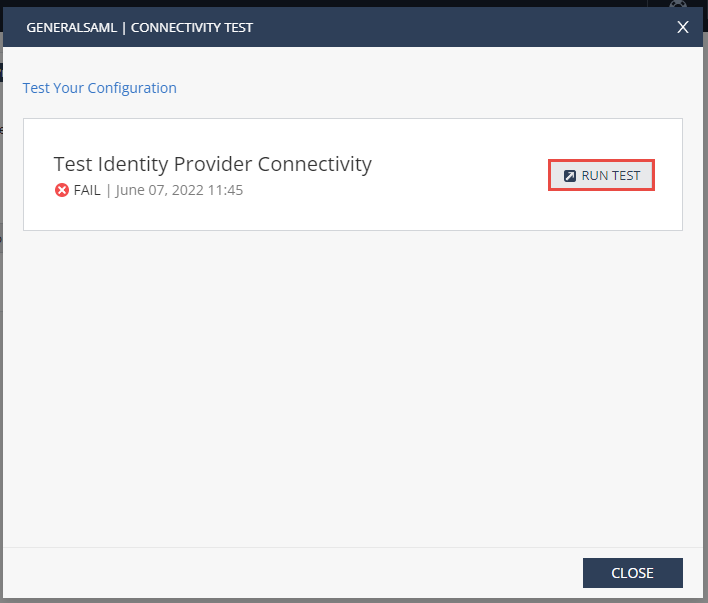Image resolution: width=708 pixels, height=603 pixels.
Task: Click the separator between FAIL and the date
Action: tap(108, 190)
